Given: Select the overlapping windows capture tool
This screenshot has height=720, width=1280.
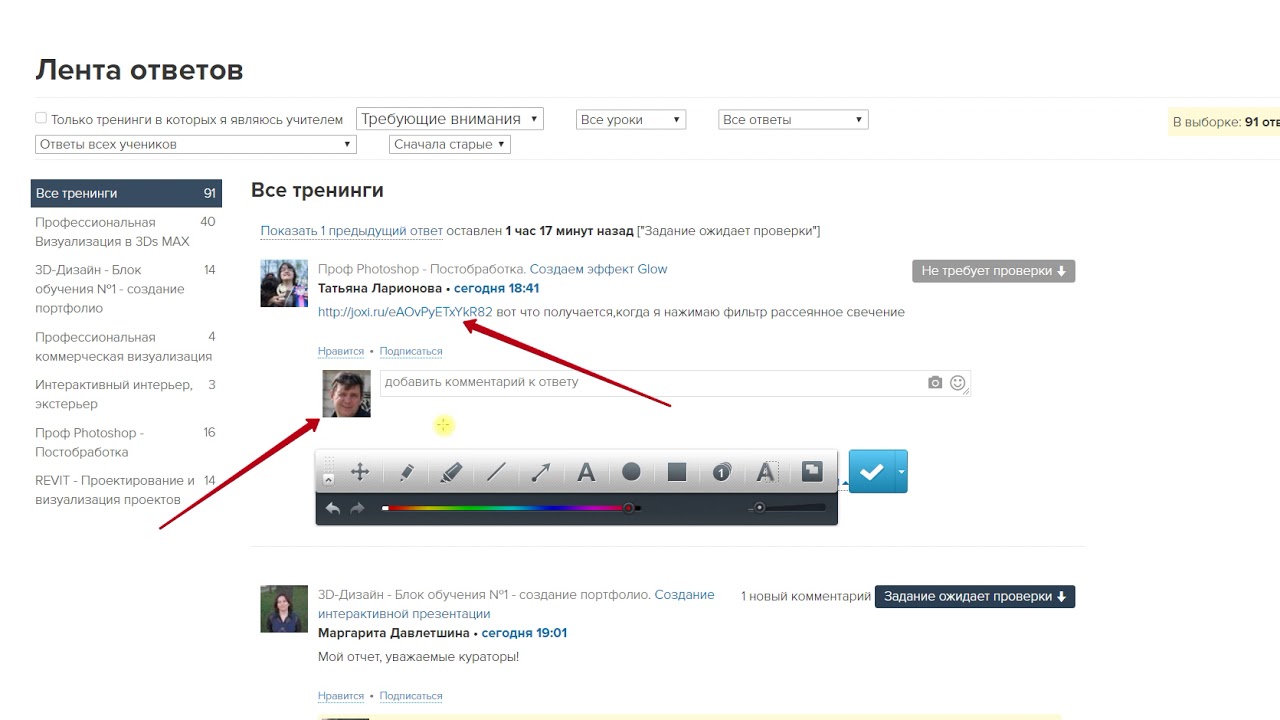Looking at the screenshot, I should point(812,471).
